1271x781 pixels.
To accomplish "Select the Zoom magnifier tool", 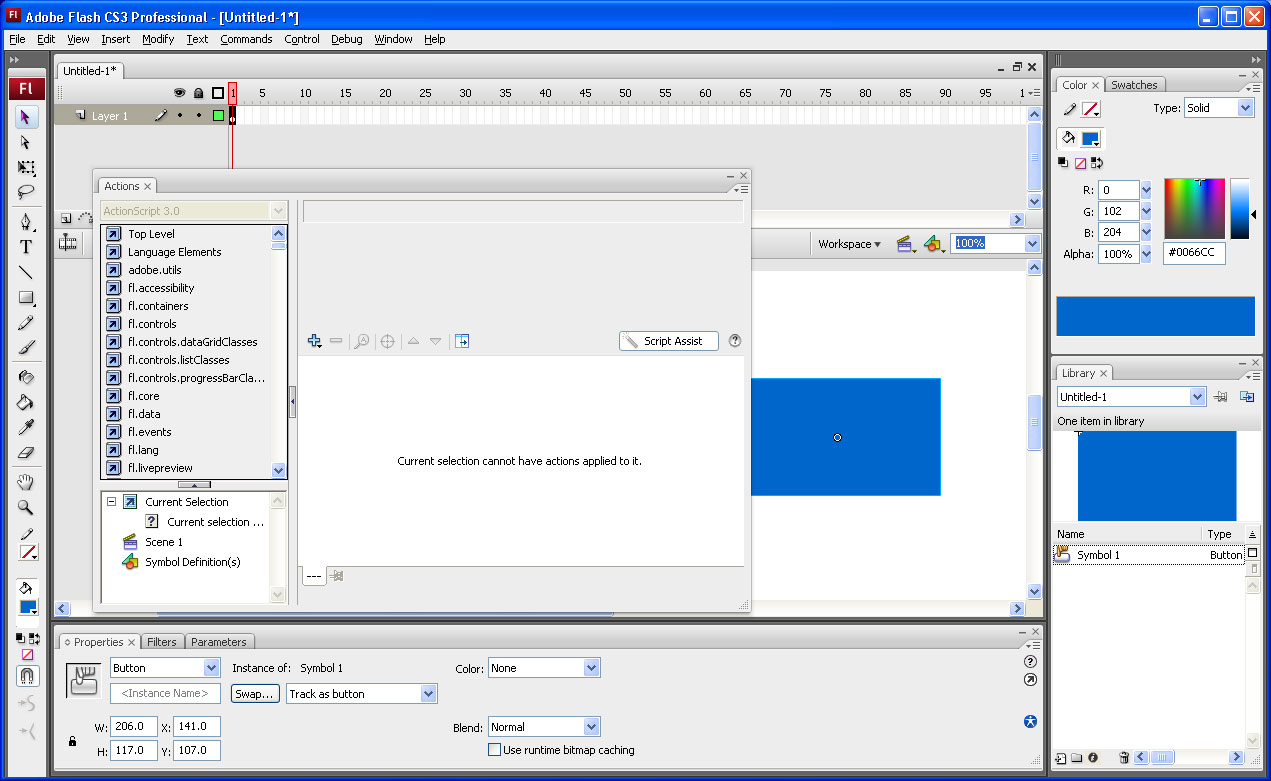I will click(x=26, y=508).
